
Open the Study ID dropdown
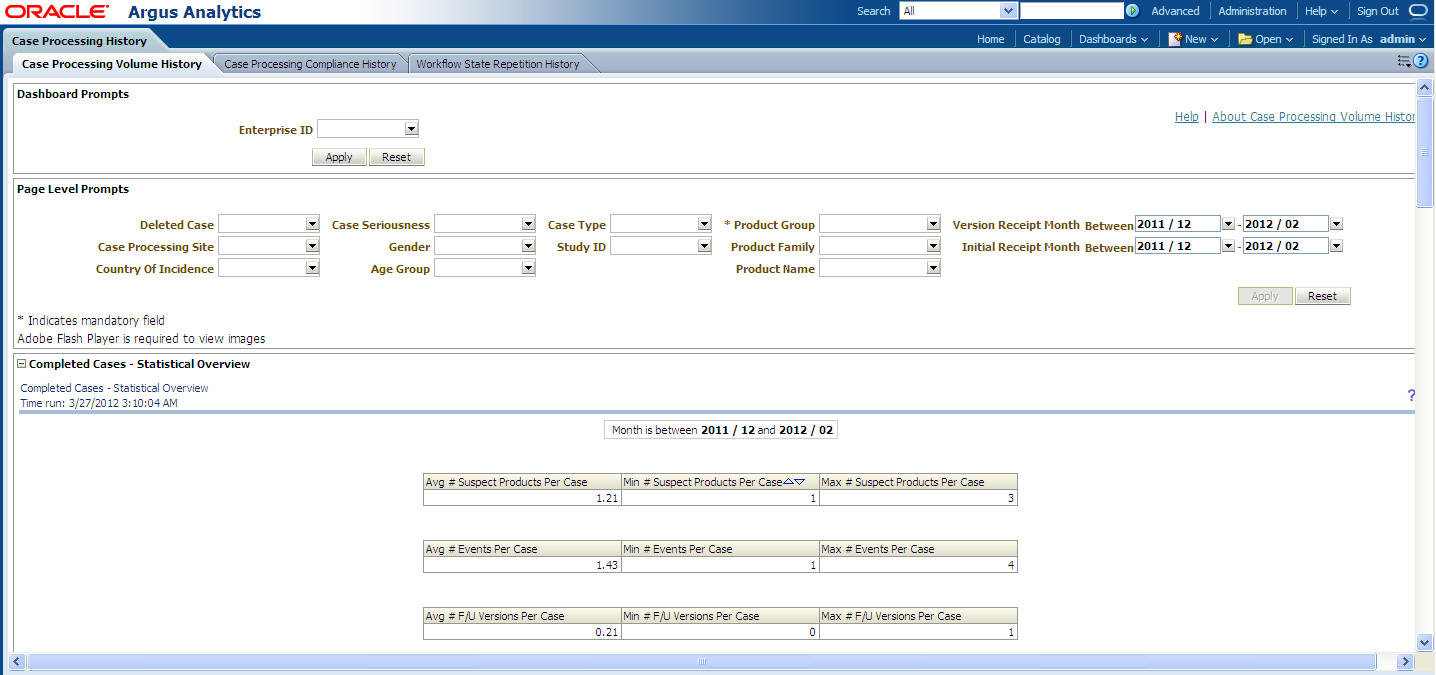click(704, 246)
